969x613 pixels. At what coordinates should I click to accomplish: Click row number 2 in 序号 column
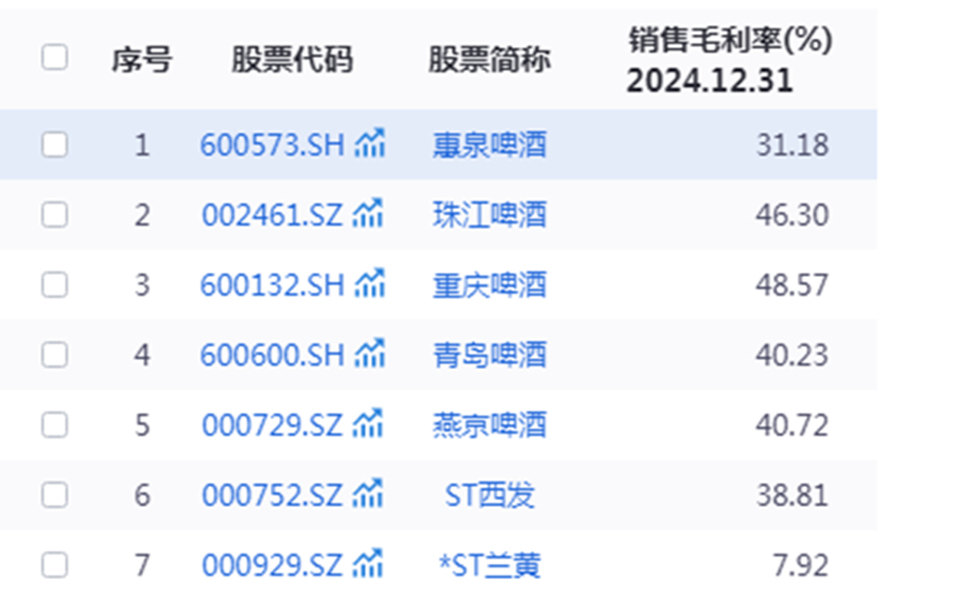pos(142,215)
